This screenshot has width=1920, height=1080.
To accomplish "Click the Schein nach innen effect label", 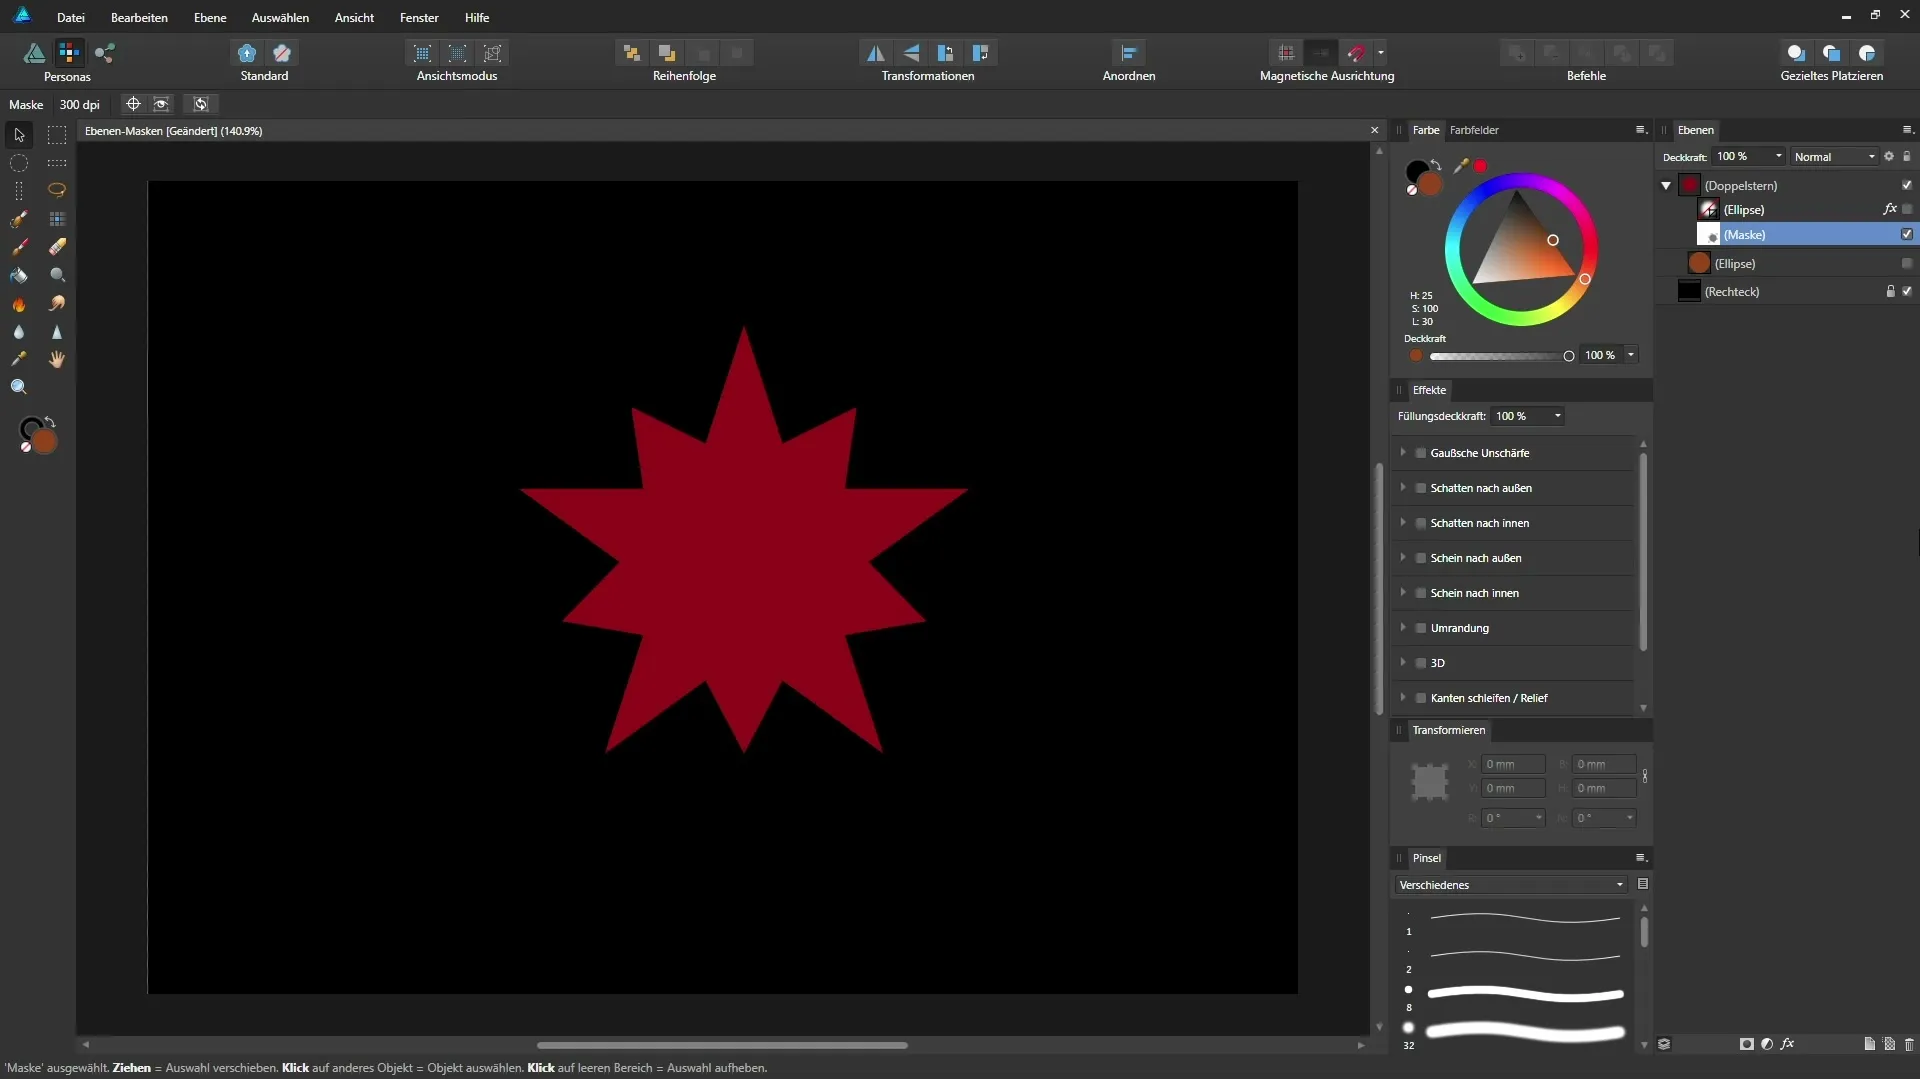I will [x=1474, y=593].
